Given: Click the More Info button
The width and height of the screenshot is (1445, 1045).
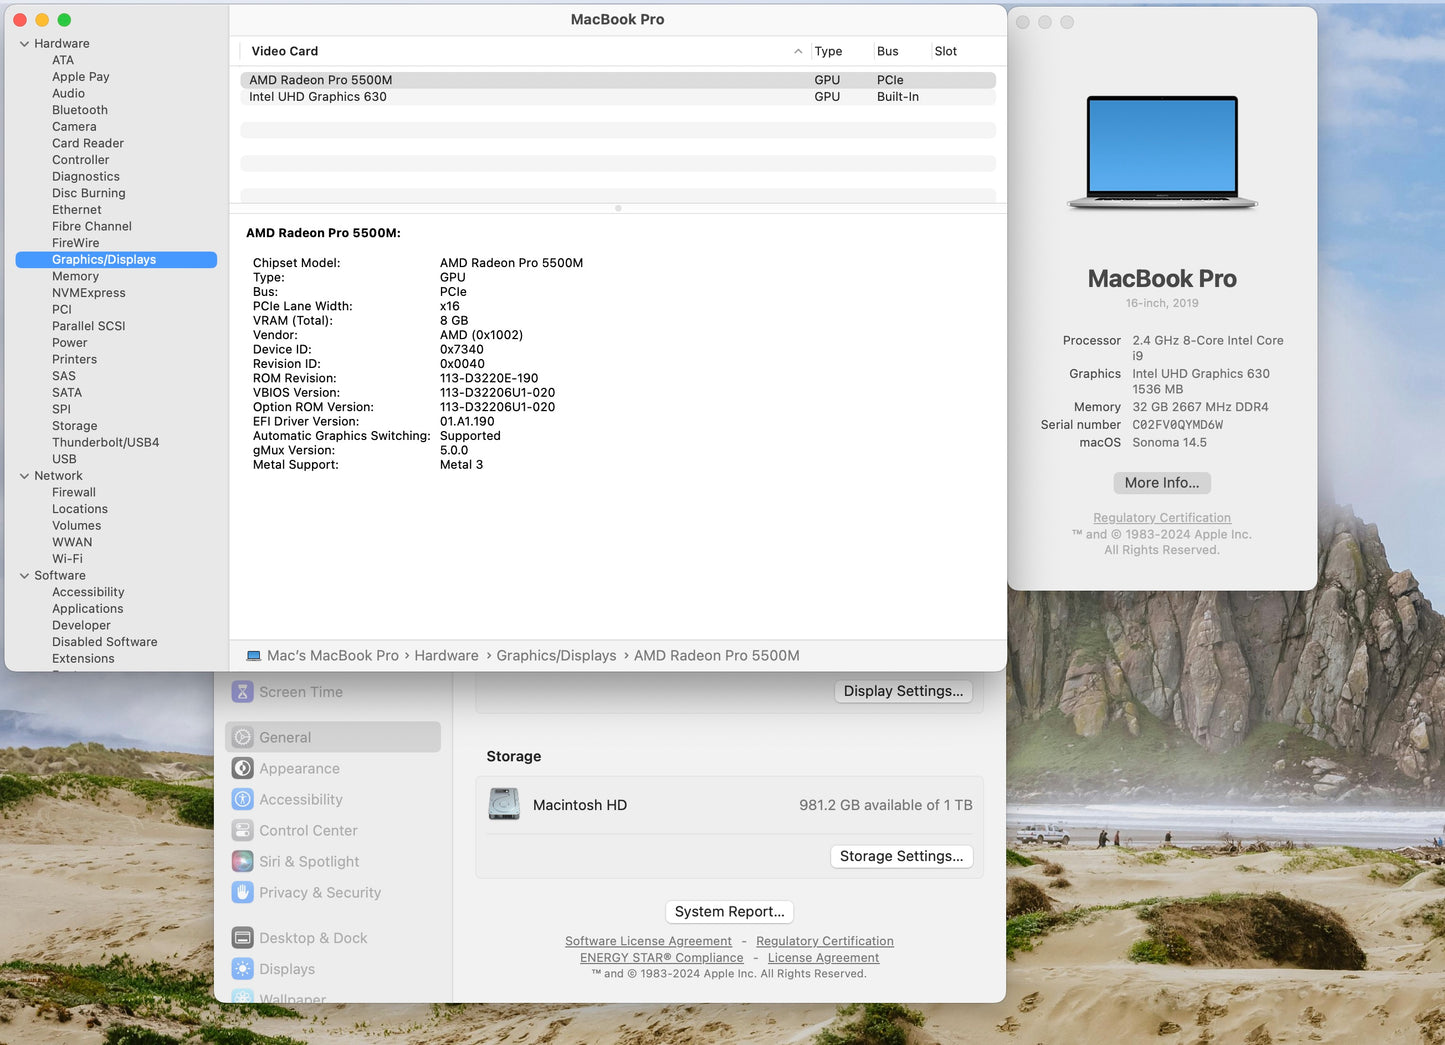Looking at the screenshot, I should [x=1161, y=482].
